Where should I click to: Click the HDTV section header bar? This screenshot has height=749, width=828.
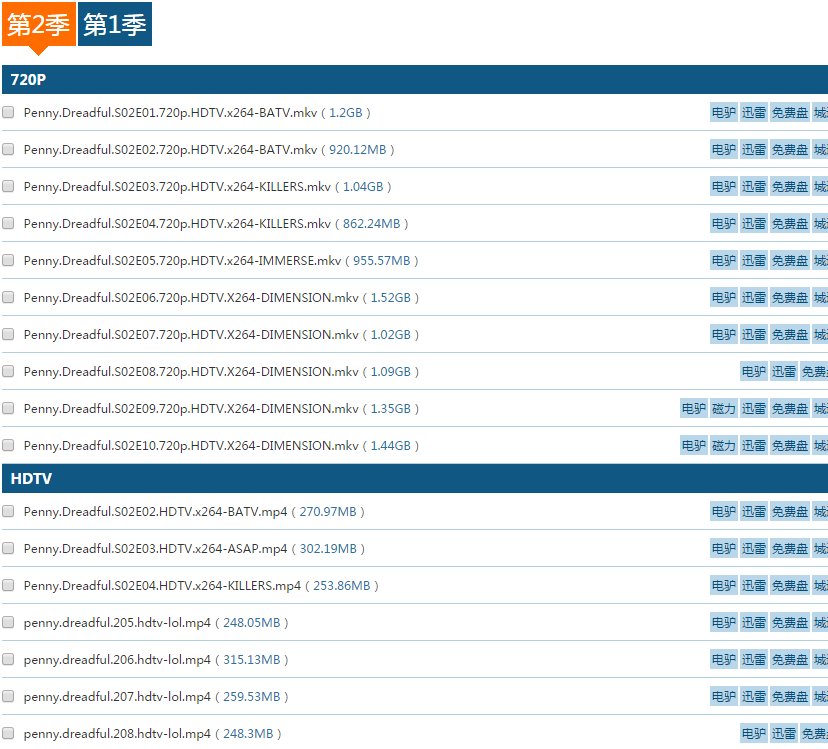pos(414,479)
